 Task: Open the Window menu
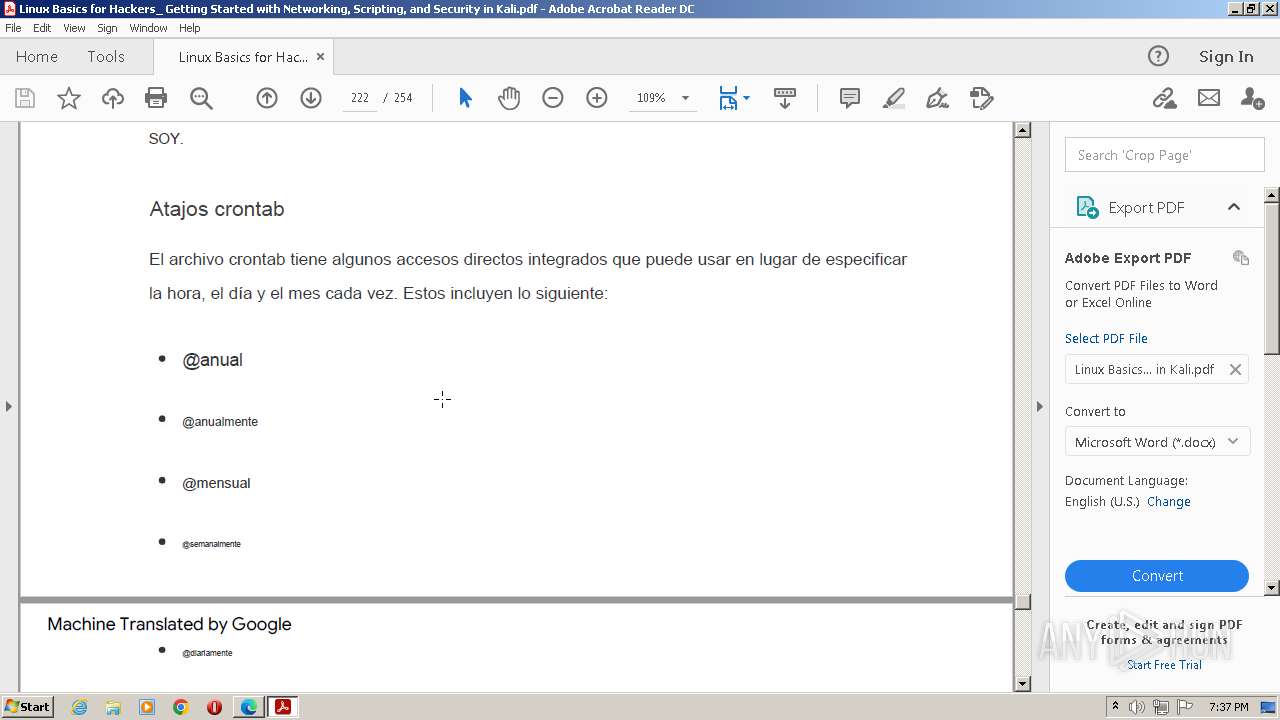point(148,28)
